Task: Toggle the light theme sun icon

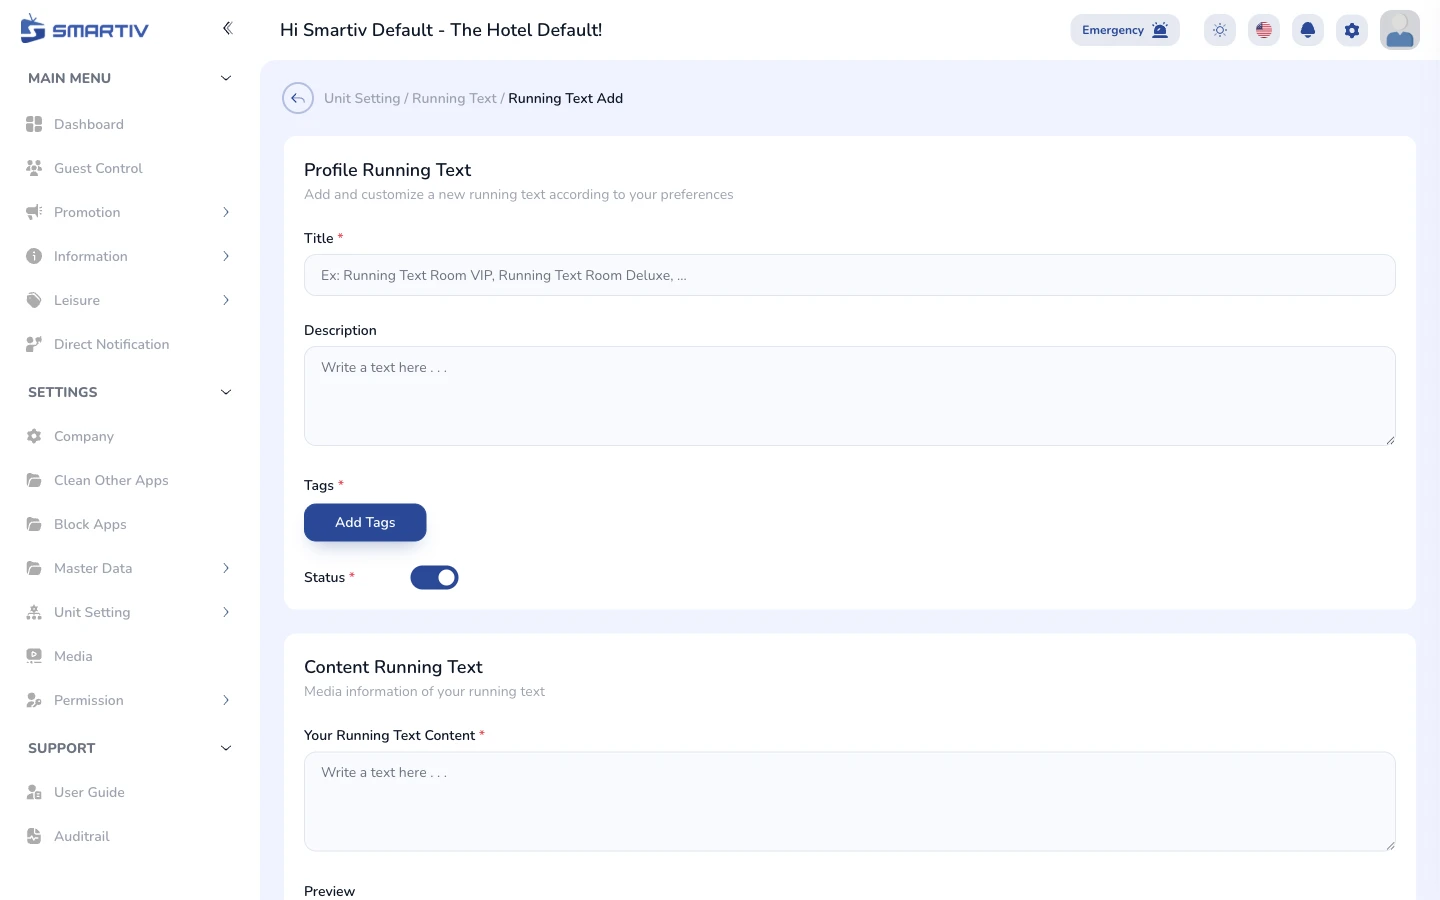Action: pyautogui.click(x=1220, y=30)
